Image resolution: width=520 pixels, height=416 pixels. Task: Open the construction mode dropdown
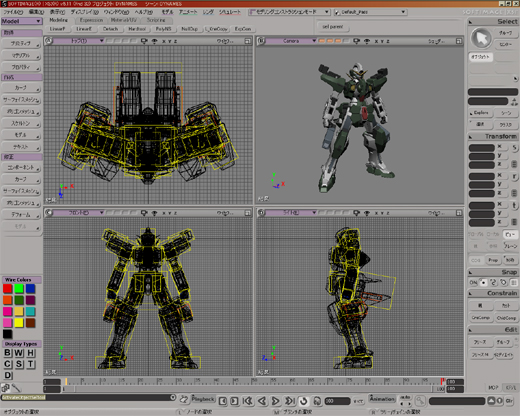point(289,12)
